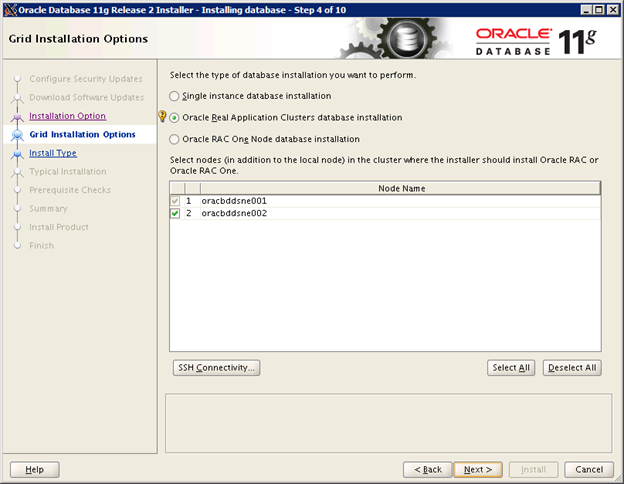Image resolution: width=624 pixels, height=484 pixels.
Task: Toggle checkbox for node oracbddsne002
Action: click(x=175, y=213)
